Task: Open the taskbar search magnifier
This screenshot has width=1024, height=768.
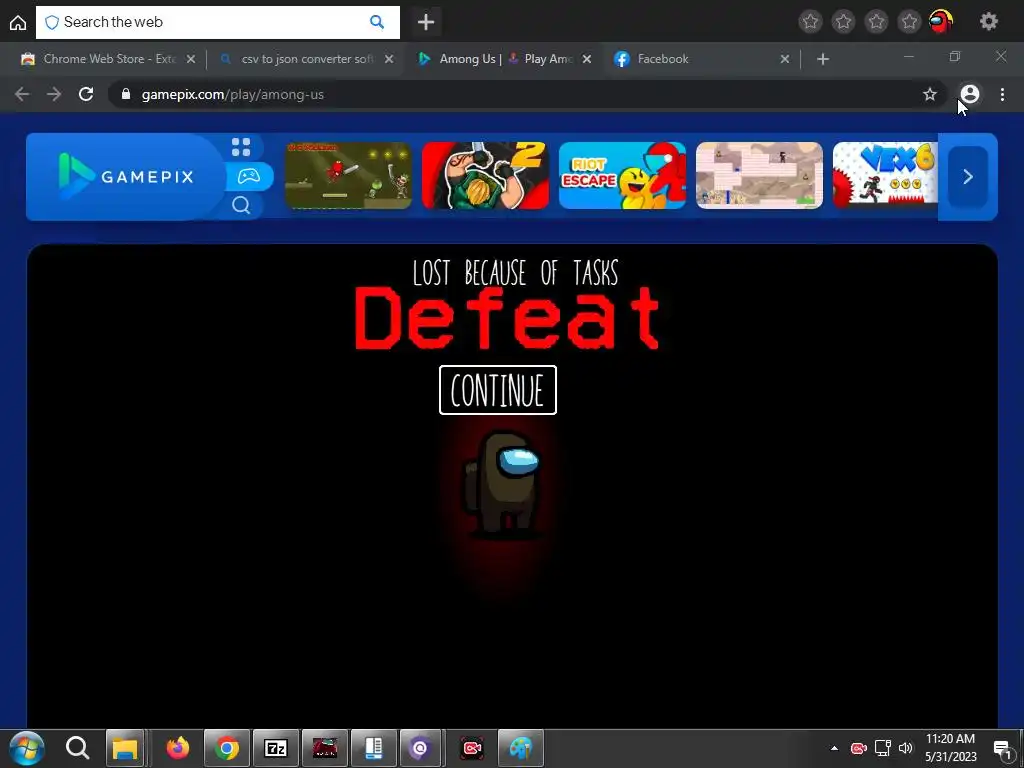Action: coord(78,748)
